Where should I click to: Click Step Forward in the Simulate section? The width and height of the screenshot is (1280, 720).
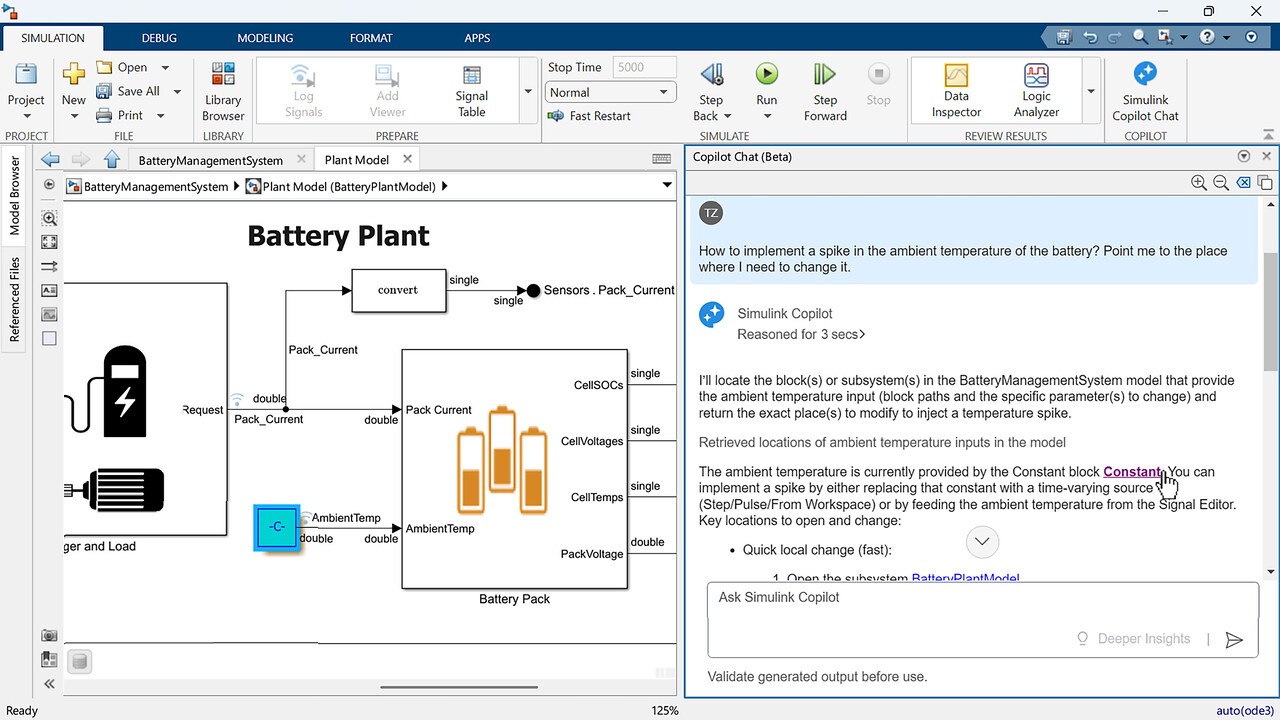click(825, 91)
